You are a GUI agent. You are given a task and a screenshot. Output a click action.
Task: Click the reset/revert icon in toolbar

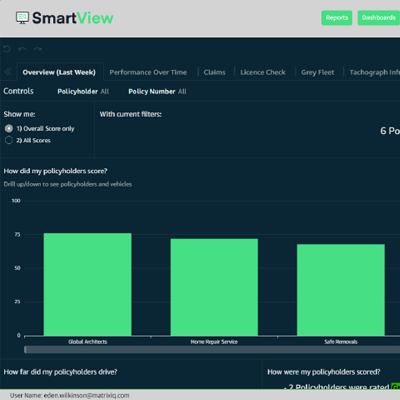pyautogui.click(x=7, y=49)
